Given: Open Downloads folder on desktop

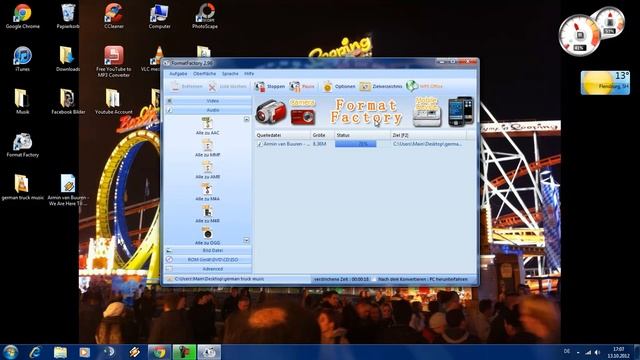Looking at the screenshot, I should coord(68,59).
